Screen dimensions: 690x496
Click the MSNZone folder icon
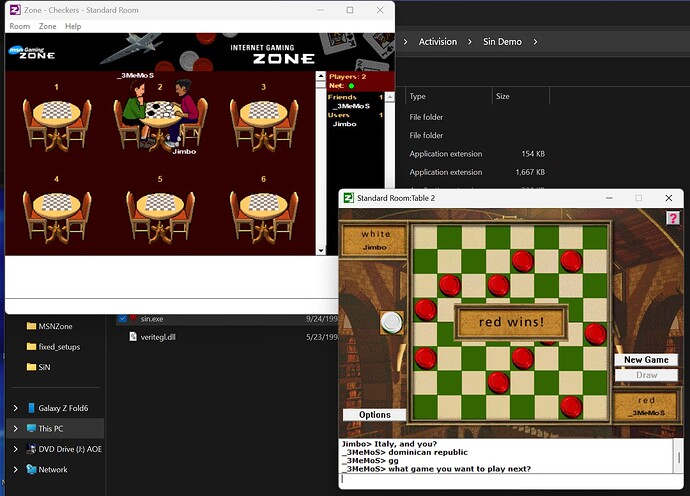pyautogui.click(x=31, y=326)
